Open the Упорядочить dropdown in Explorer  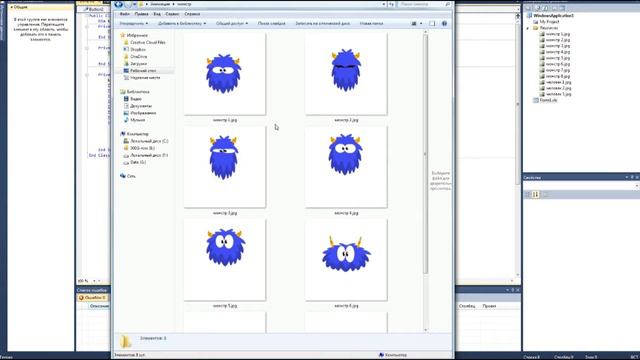(133, 24)
